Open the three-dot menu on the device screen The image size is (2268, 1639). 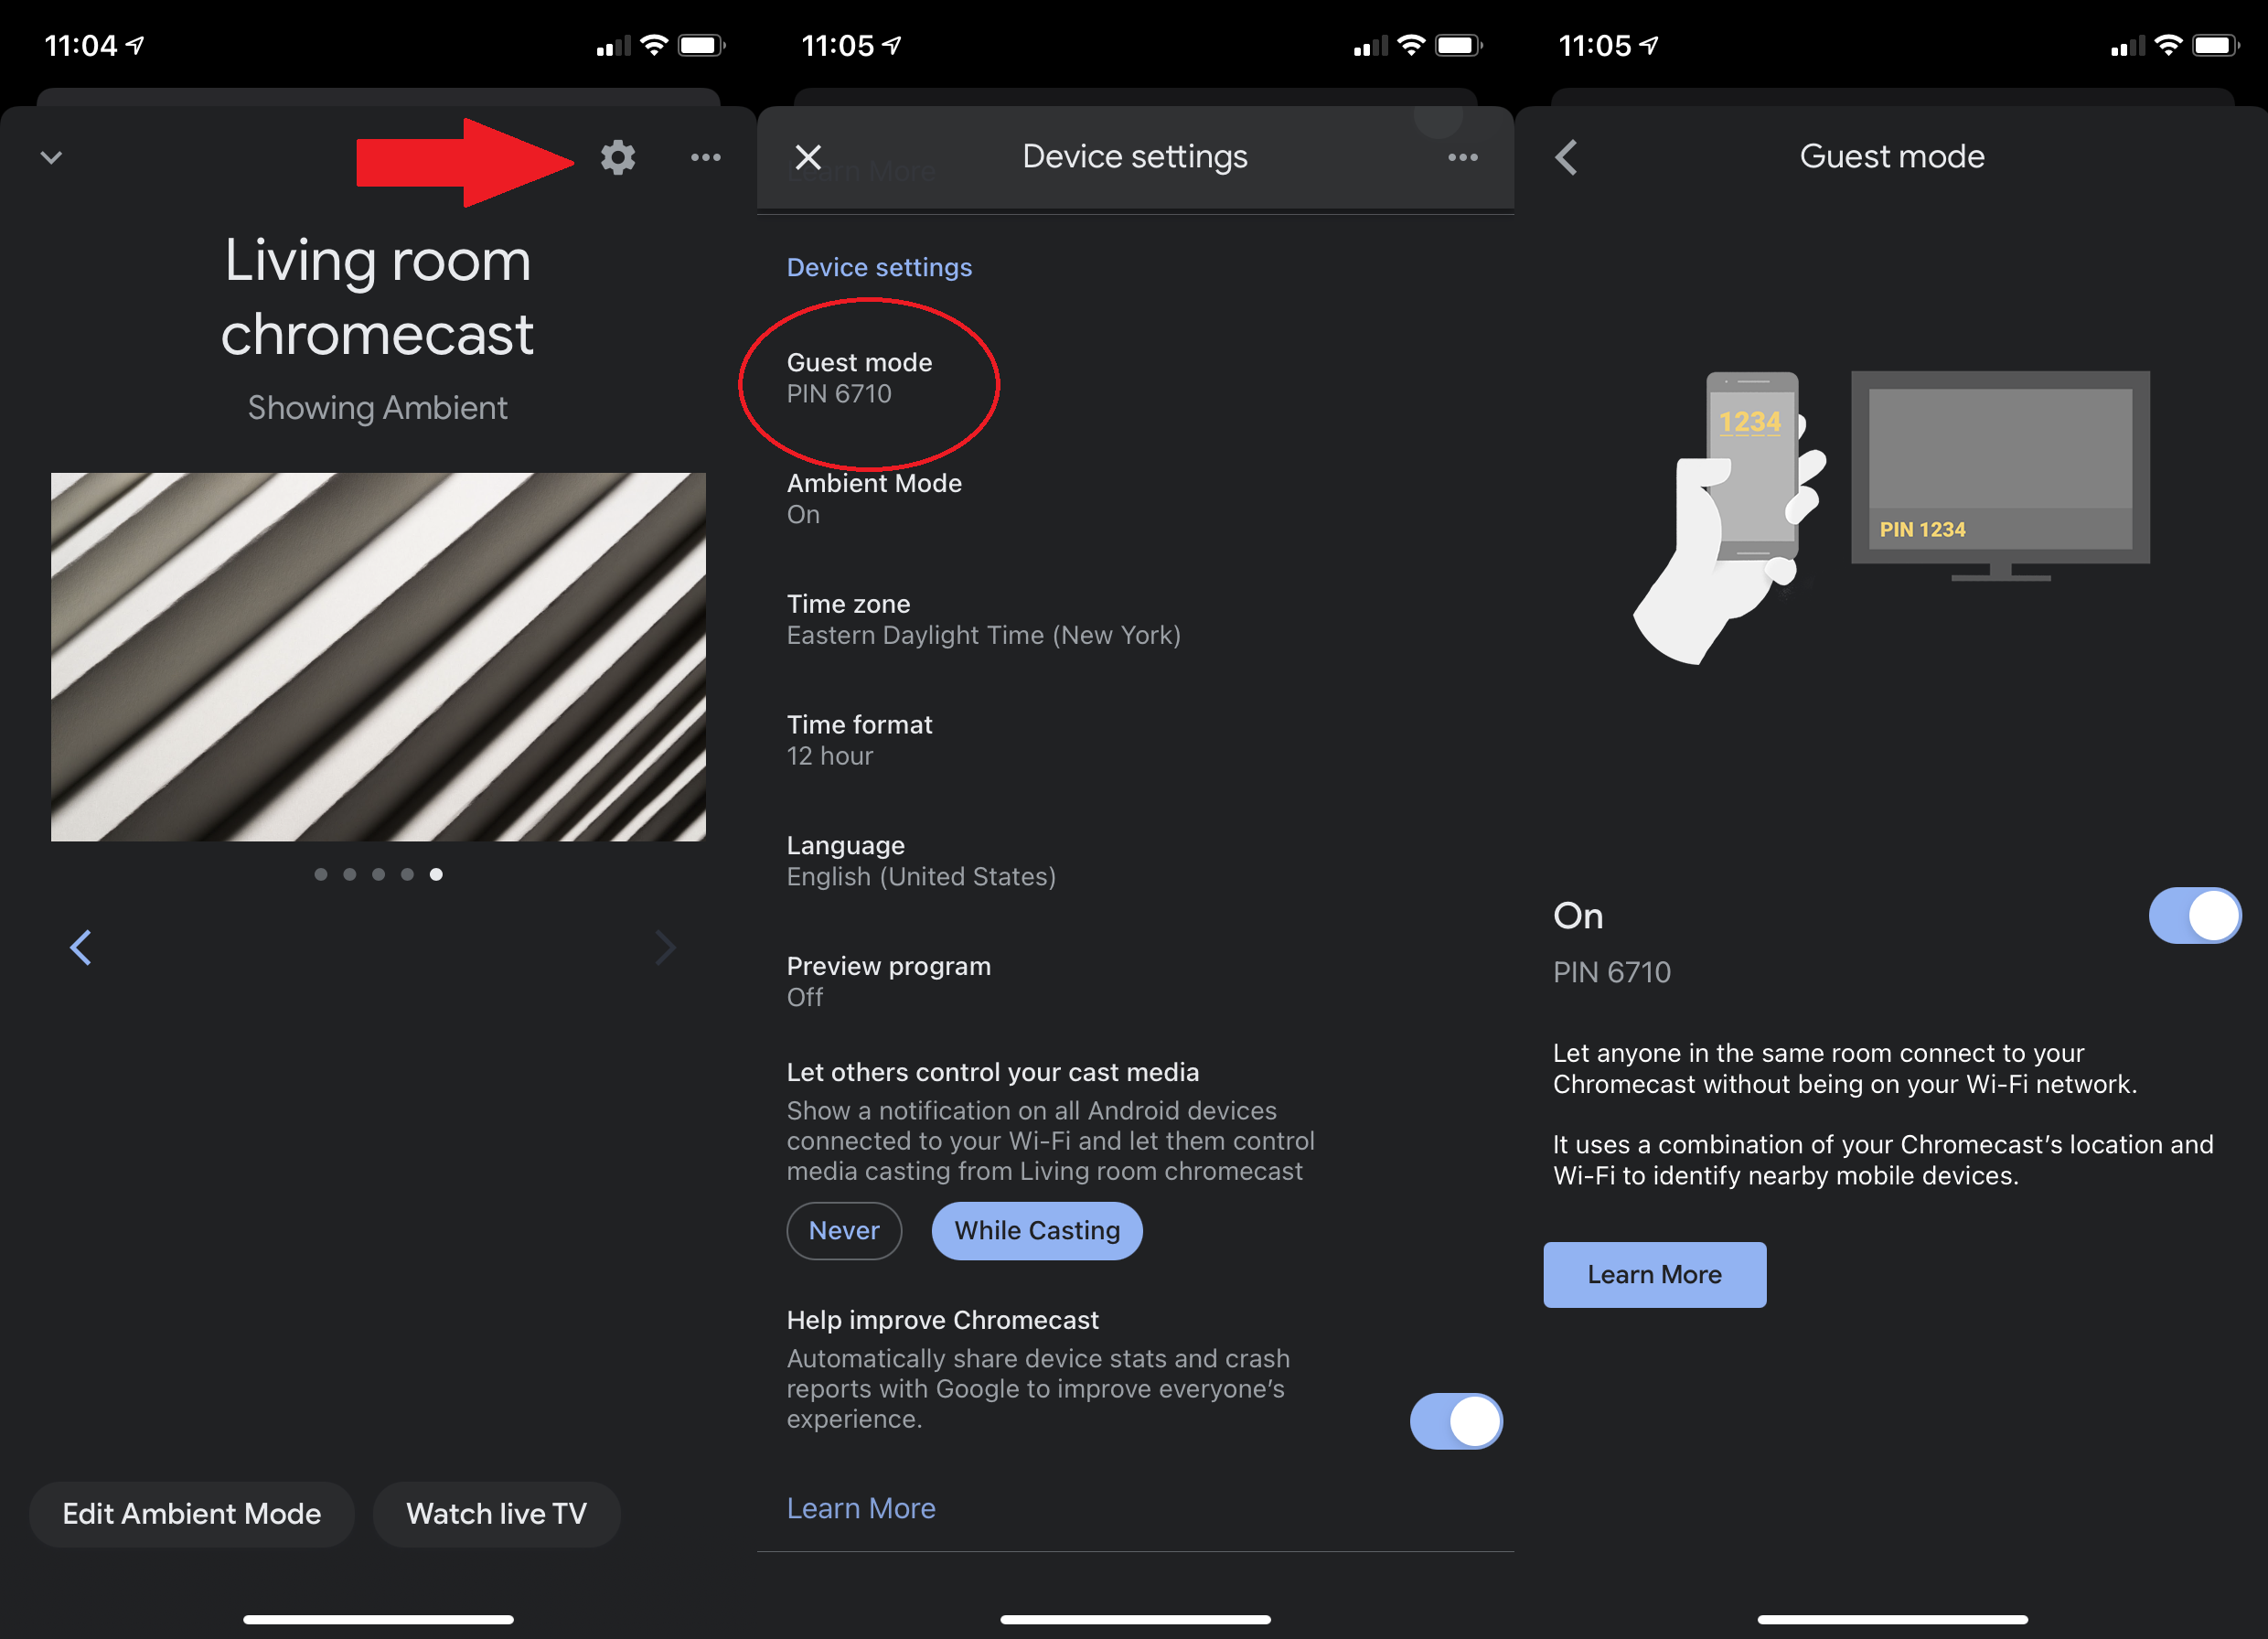pyautogui.click(x=706, y=157)
